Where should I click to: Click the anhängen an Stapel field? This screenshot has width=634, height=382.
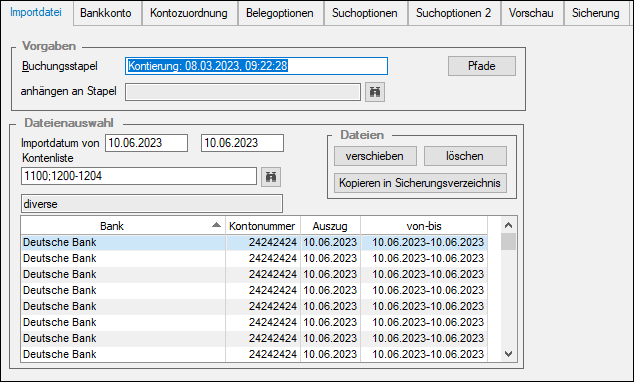tap(243, 92)
